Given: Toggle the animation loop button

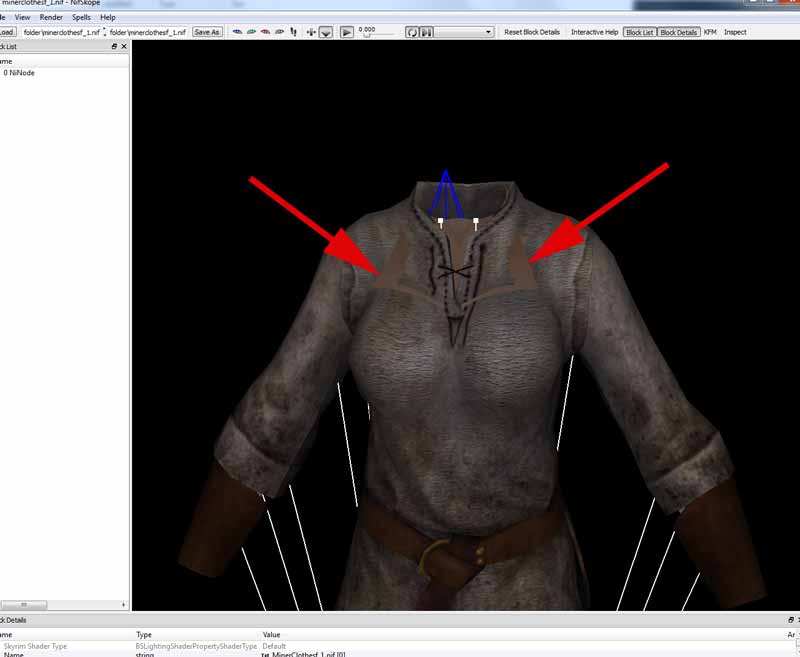Looking at the screenshot, I should (x=412, y=33).
